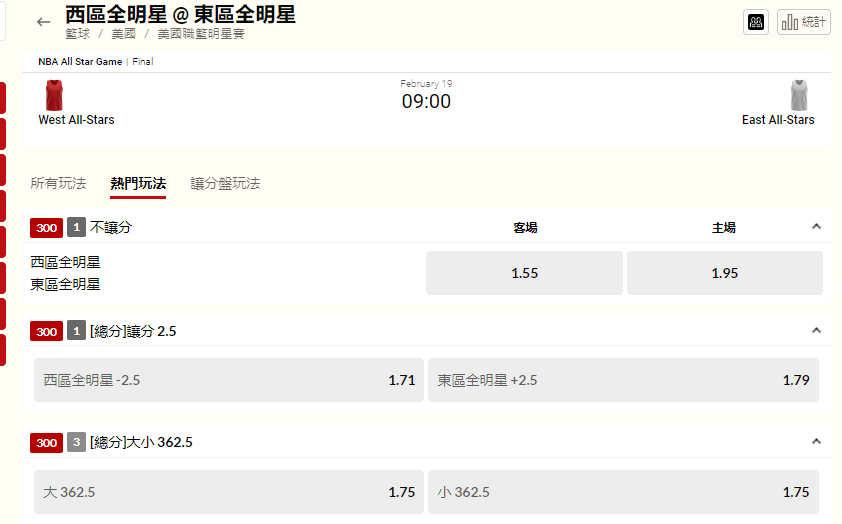Switch to 所有玩法 tab
This screenshot has height=524, width=842.
click(58, 184)
